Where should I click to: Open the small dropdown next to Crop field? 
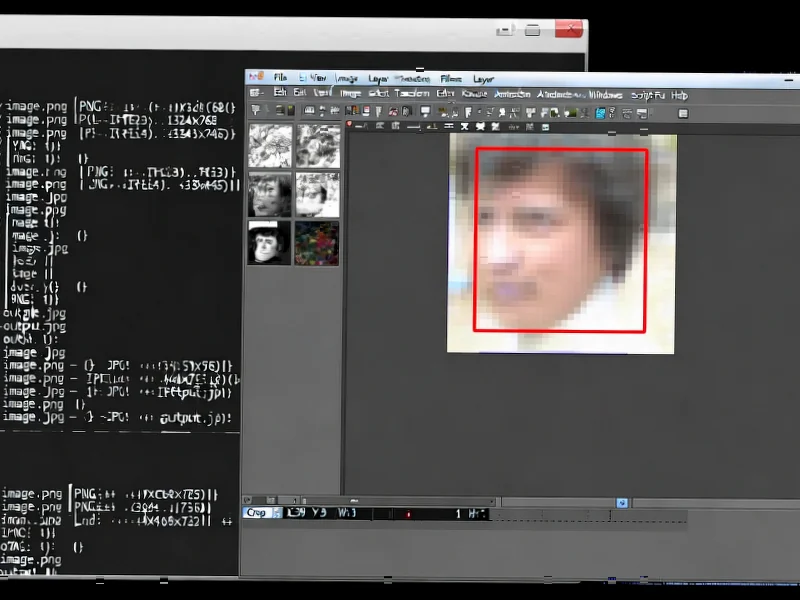(278, 512)
